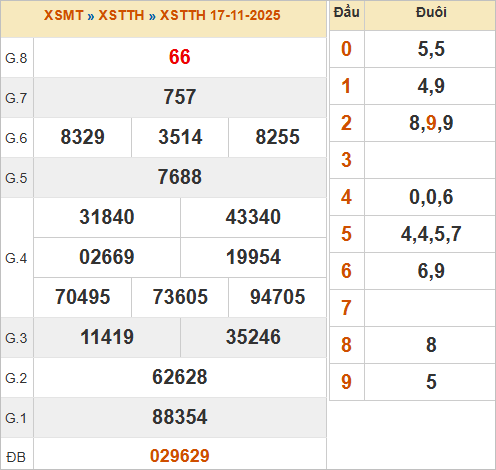Click head digit 2 in Đầu column
Screen dimensions: 496x470
[346, 123]
